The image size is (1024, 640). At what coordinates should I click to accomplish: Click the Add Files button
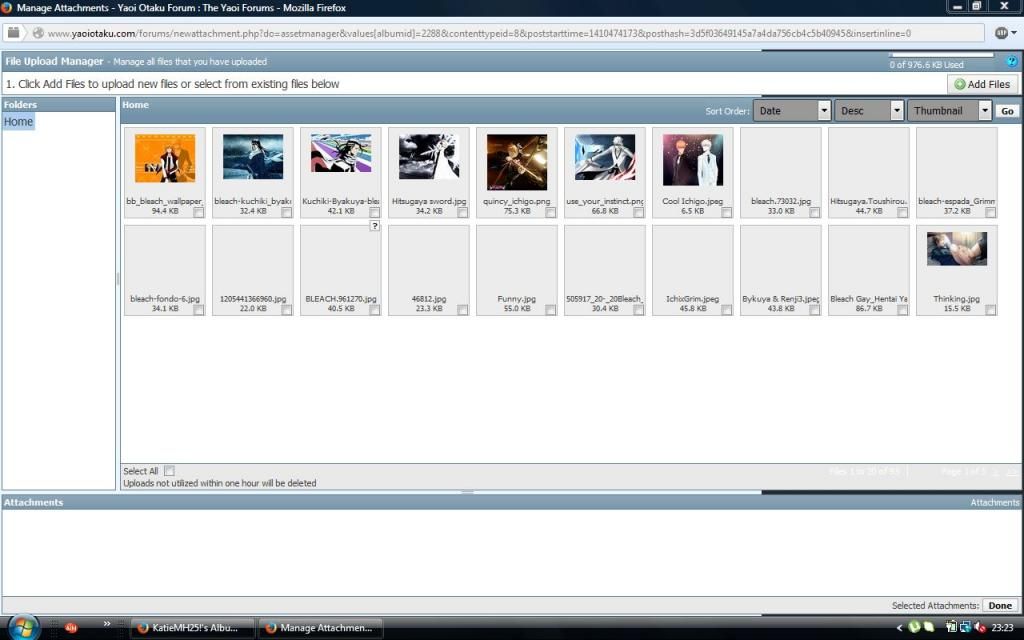click(982, 84)
